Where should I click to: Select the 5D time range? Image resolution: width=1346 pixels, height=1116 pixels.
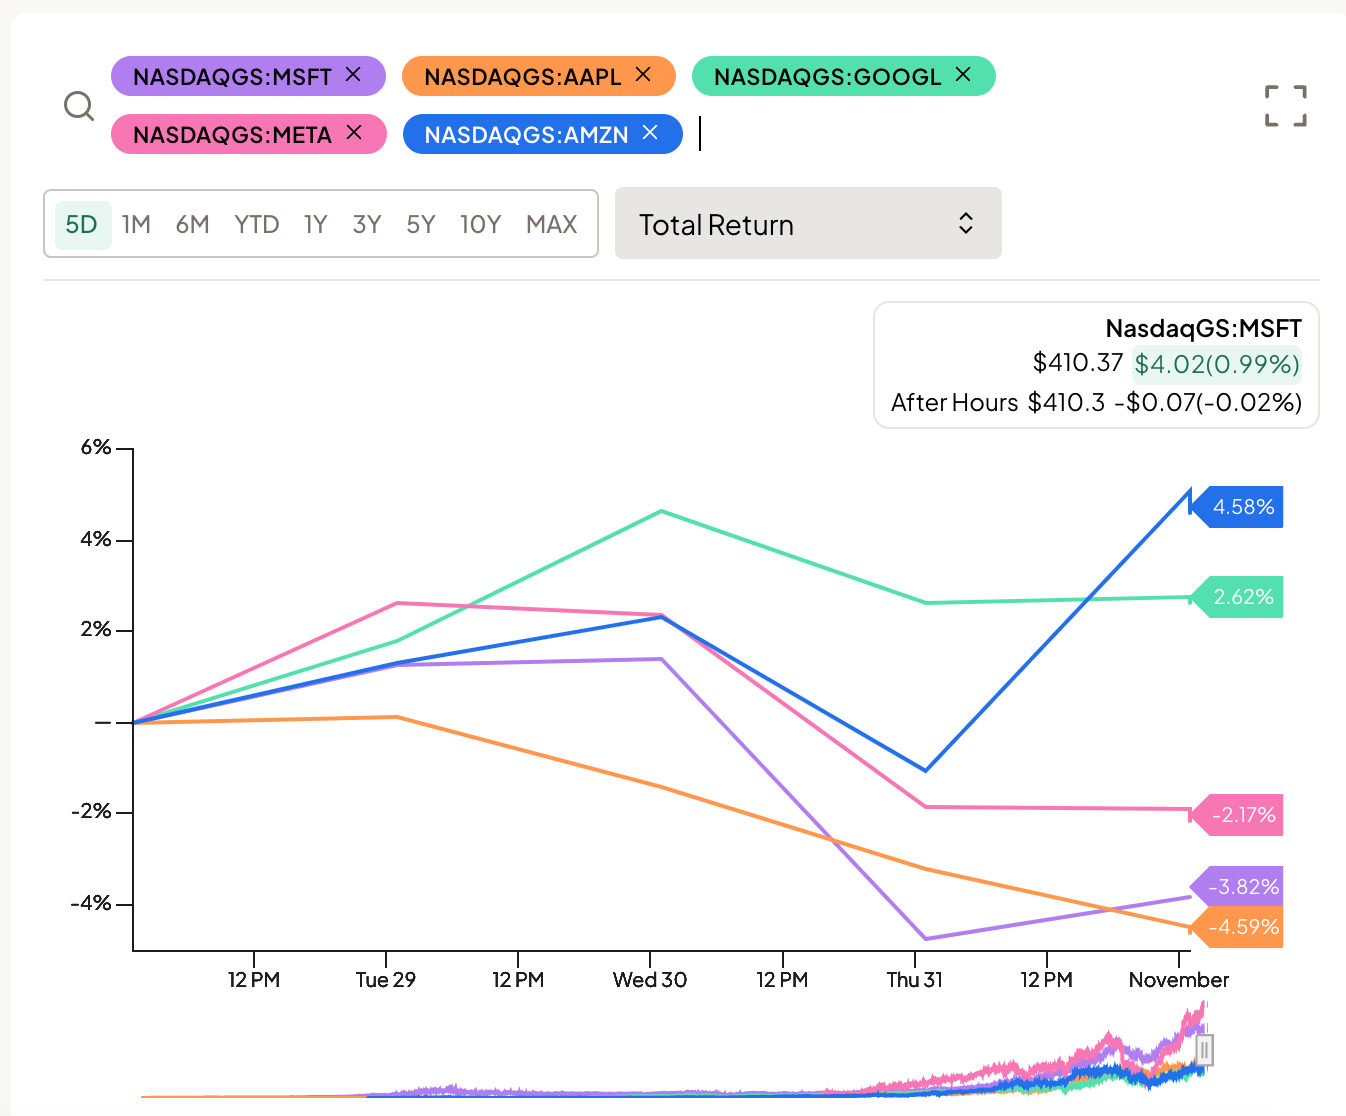[82, 224]
